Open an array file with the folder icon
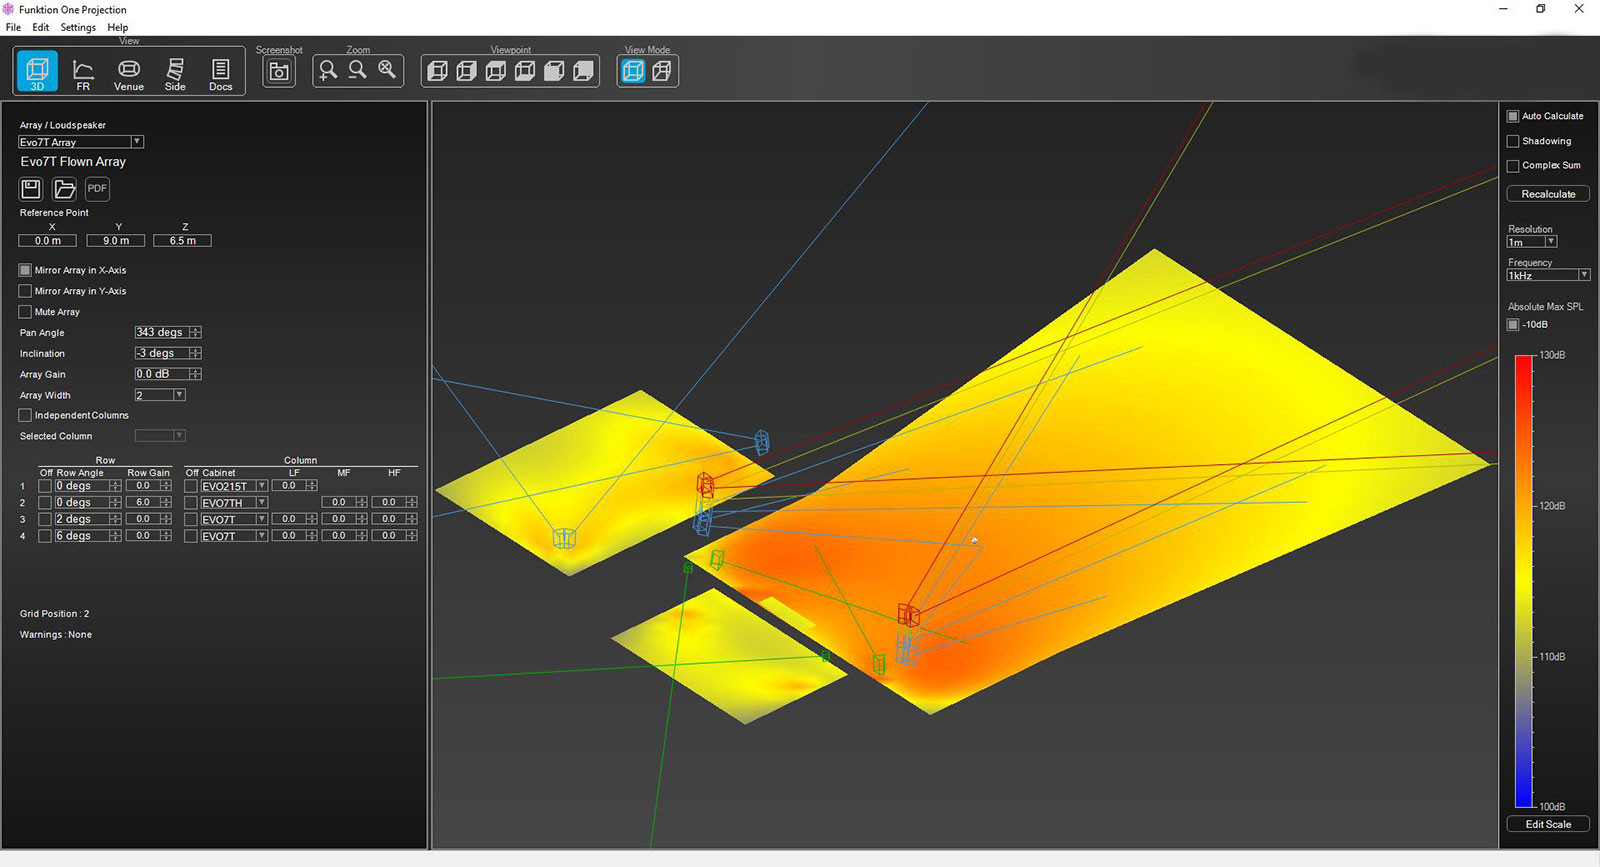Viewport: 1600px width, 867px height. pyautogui.click(x=64, y=188)
